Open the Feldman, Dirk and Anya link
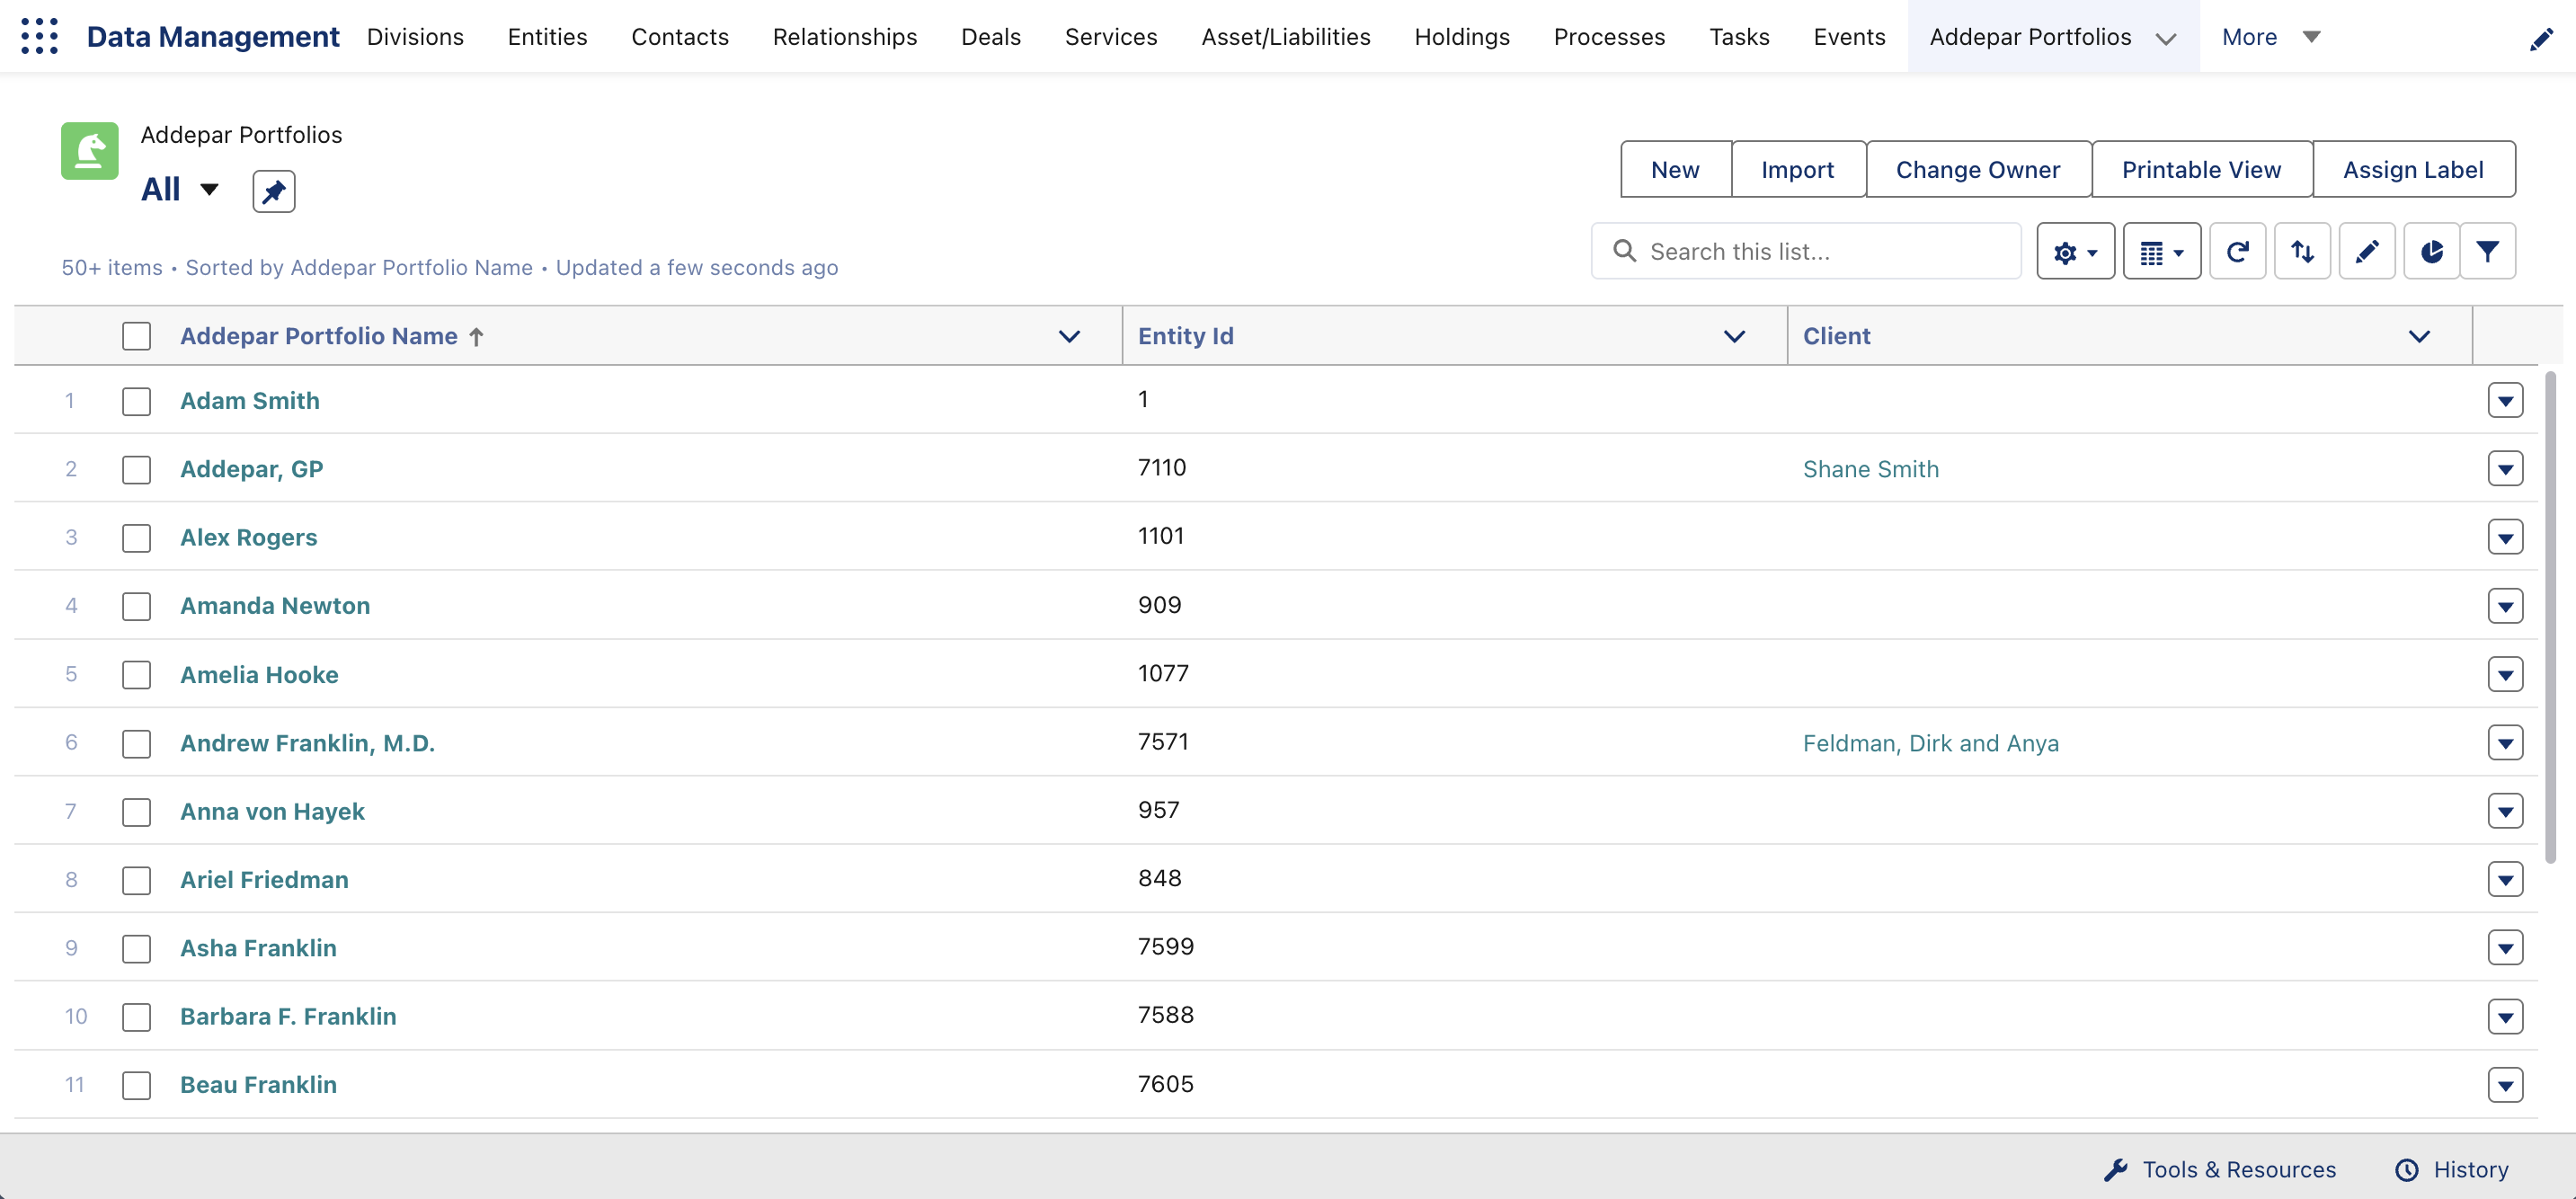The image size is (2576, 1199). click(x=1930, y=744)
